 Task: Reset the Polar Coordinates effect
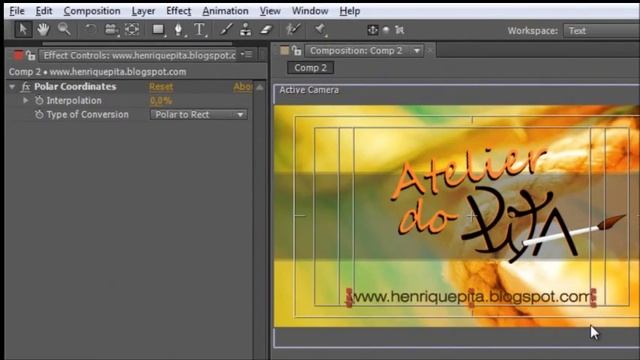(x=161, y=87)
